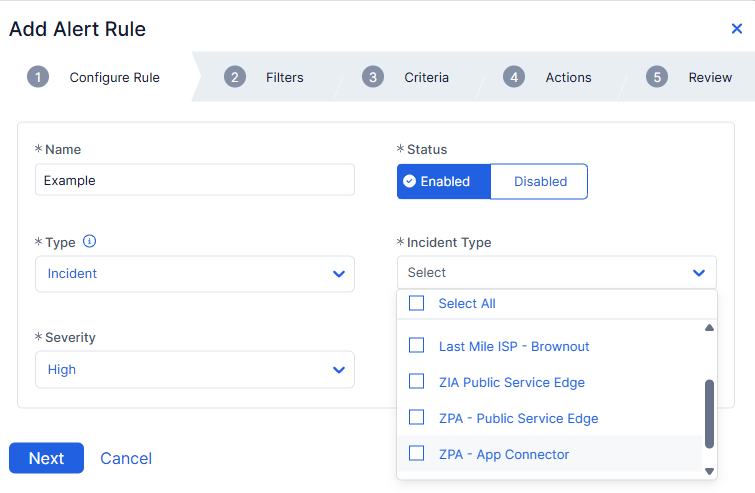The width and height of the screenshot is (755, 493).
Task: Set Status to Disabled
Action: pos(540,182)
